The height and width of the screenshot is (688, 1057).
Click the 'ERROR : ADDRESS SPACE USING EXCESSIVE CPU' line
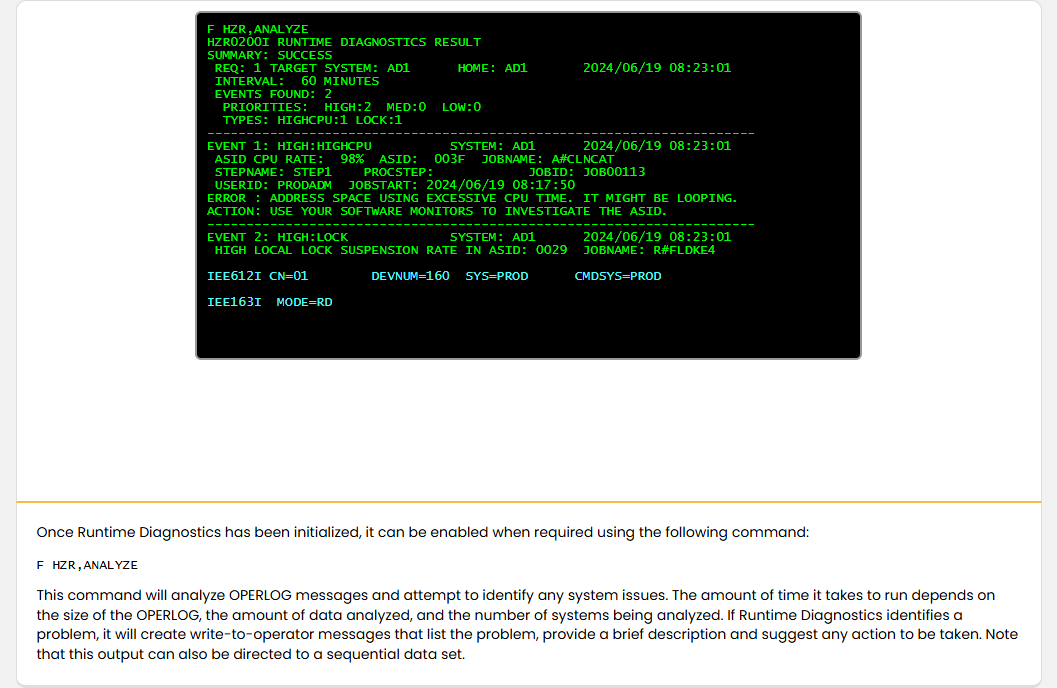point(472,198)
